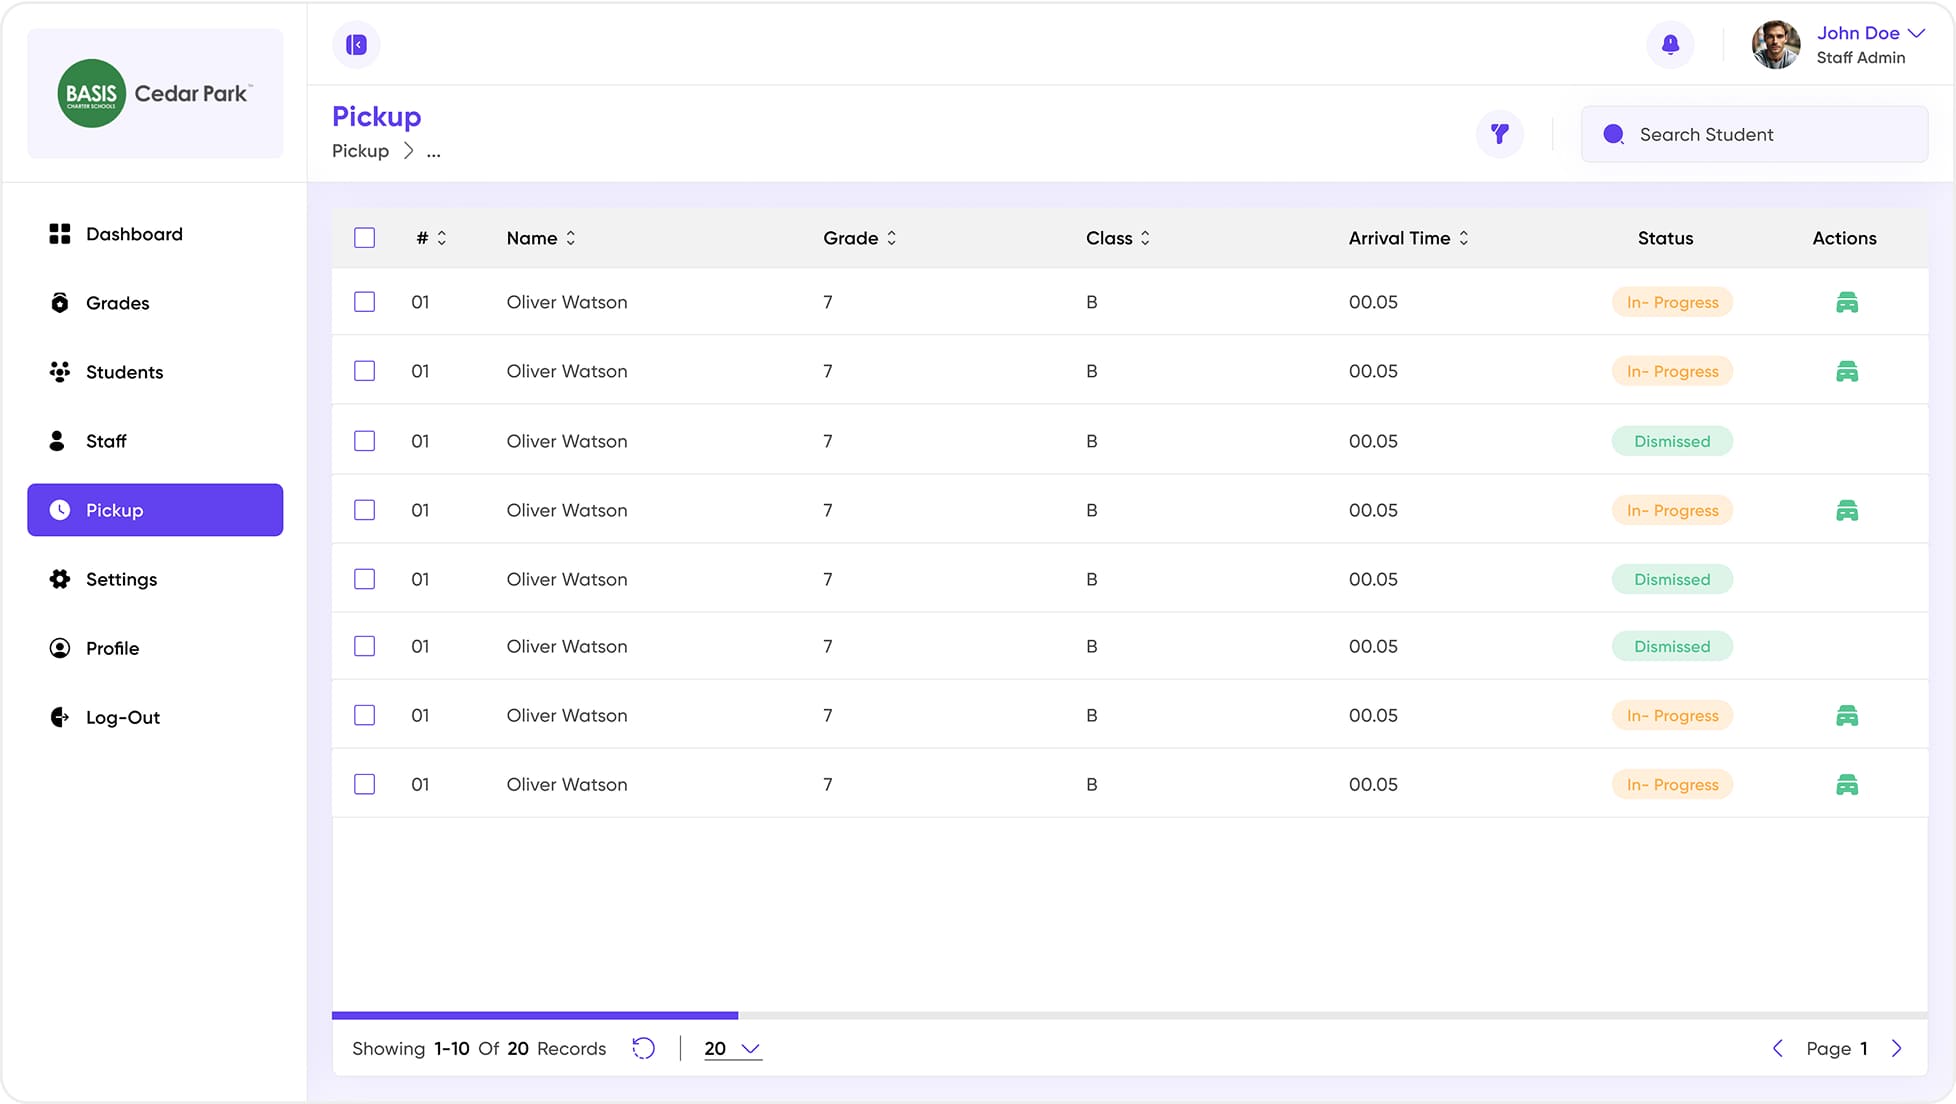Open the notifications bell

coord(1670,45)
